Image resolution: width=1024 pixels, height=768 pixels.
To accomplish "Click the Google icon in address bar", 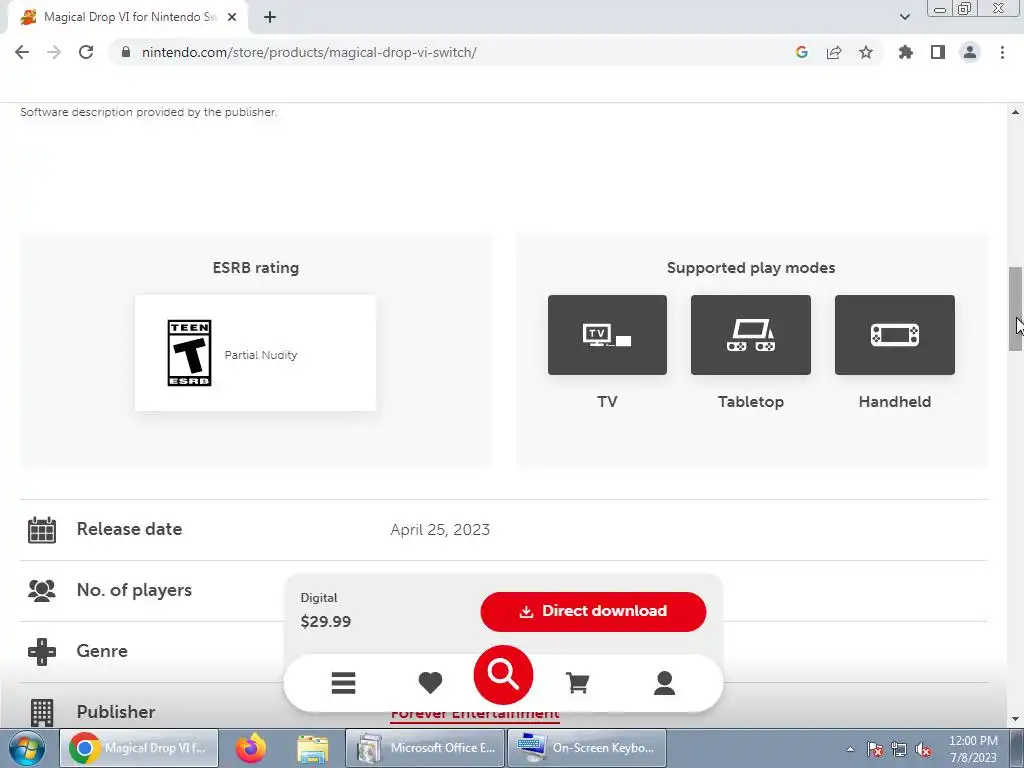I will [802, 52].
